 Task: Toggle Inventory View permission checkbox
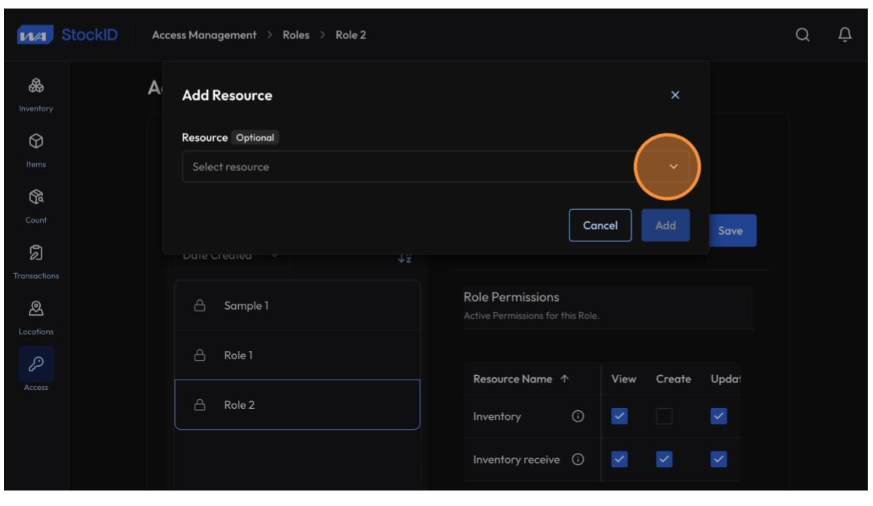point(619,416)
